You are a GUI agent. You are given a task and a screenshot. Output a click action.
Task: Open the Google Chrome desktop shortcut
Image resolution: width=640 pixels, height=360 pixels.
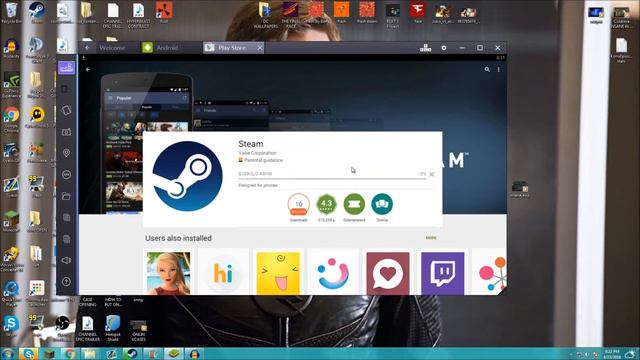[x=11, y=119]
